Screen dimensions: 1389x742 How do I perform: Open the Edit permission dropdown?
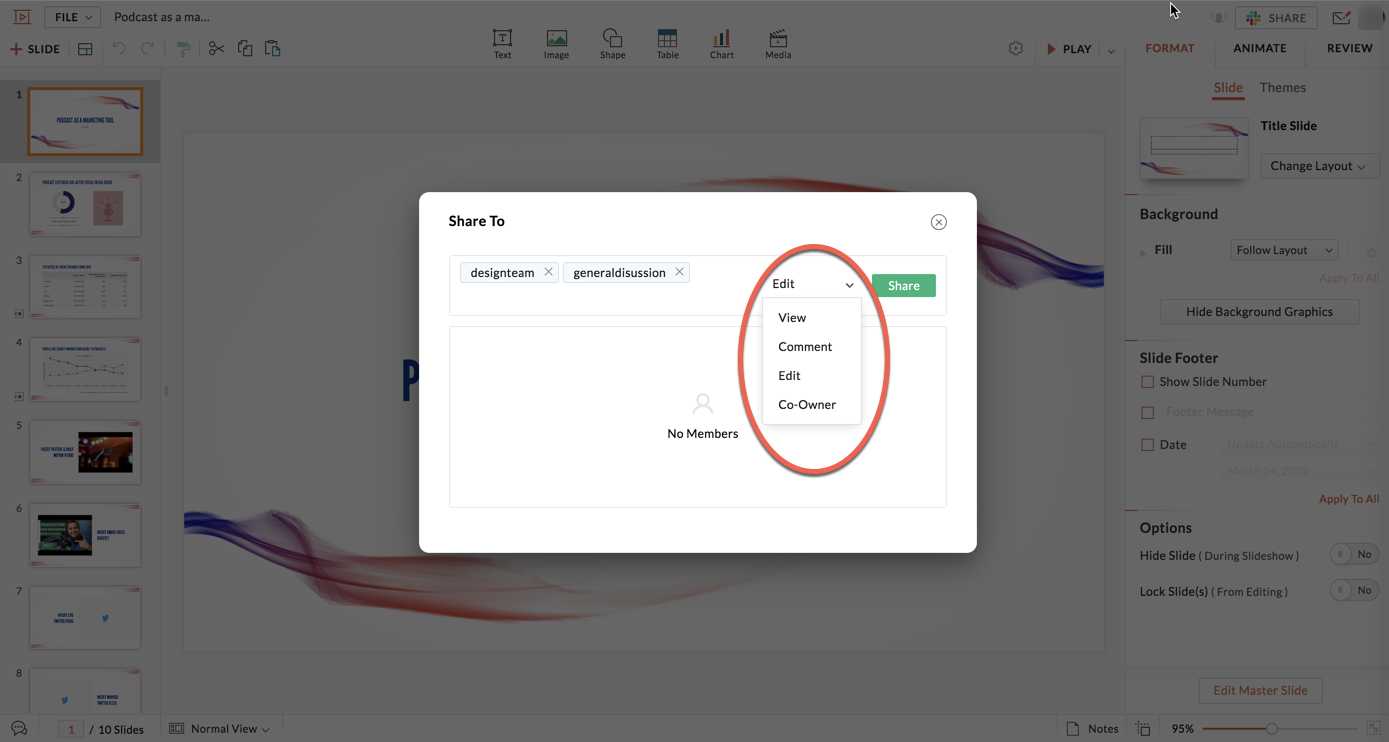(812, 284)
